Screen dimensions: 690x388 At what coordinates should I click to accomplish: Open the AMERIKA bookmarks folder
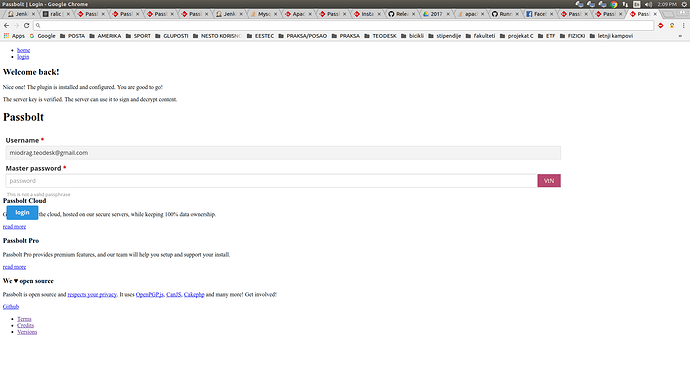105,36
